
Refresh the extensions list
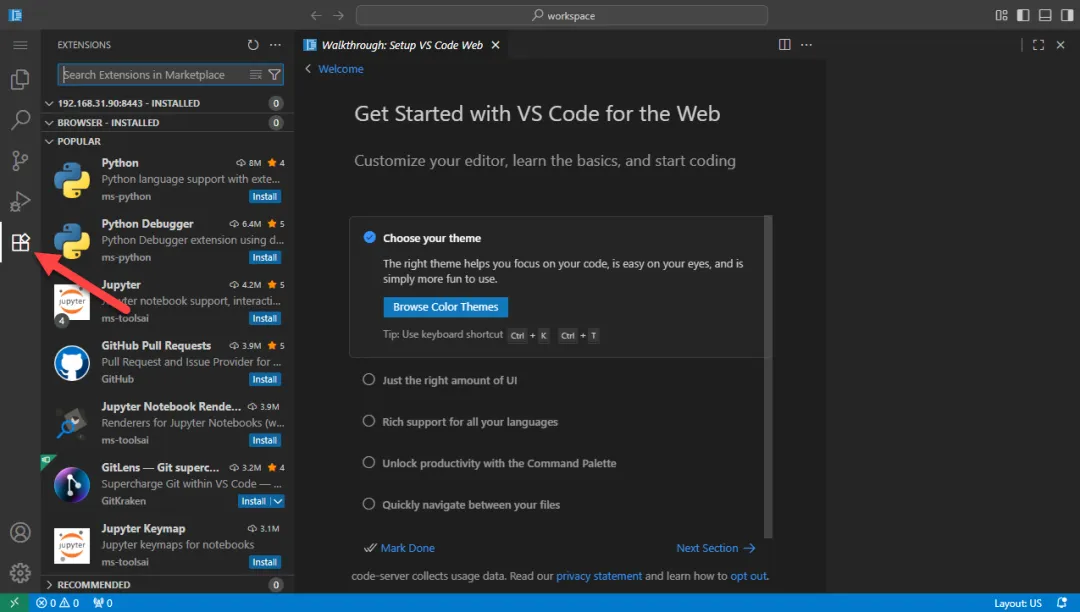point(253,45)
